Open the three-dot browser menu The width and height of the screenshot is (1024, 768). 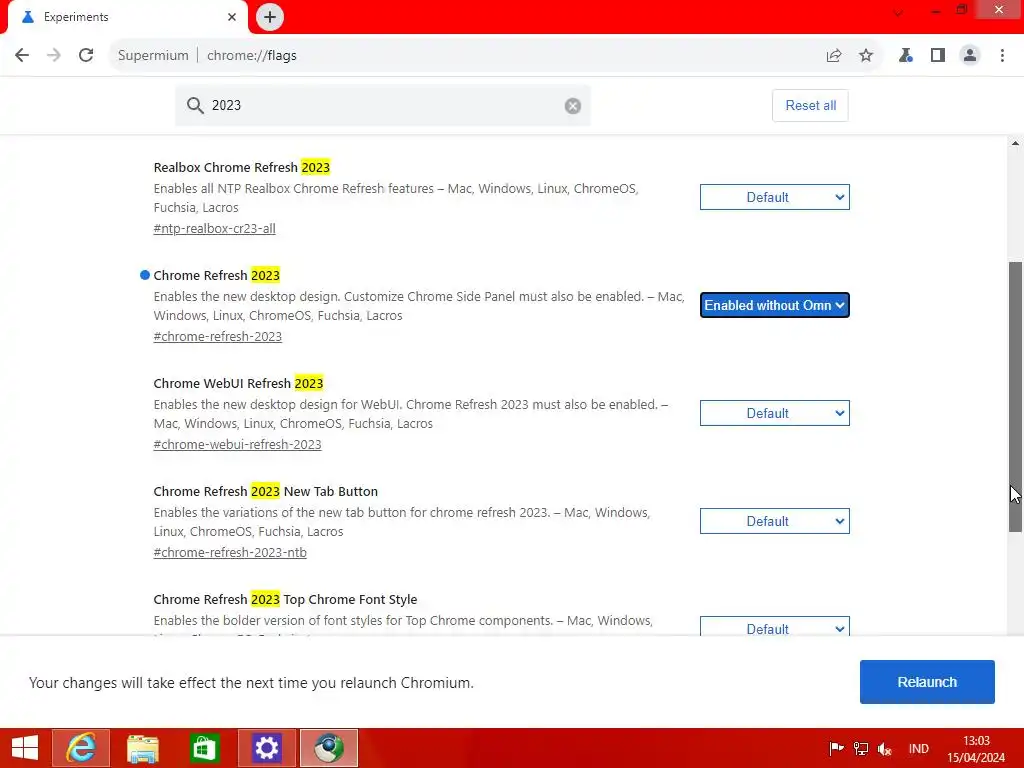click(x=1002, y=56)
